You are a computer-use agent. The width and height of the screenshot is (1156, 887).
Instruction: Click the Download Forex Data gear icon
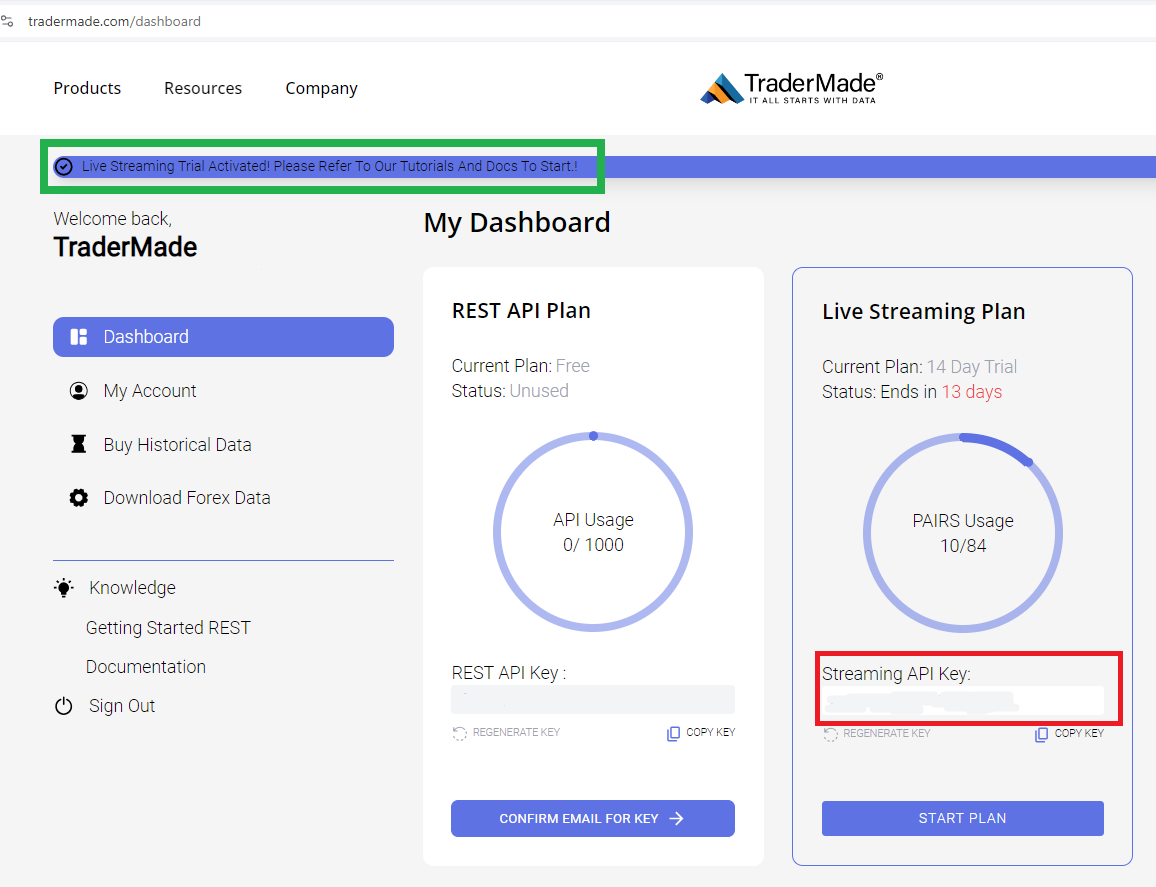click(x=78, y=498)
